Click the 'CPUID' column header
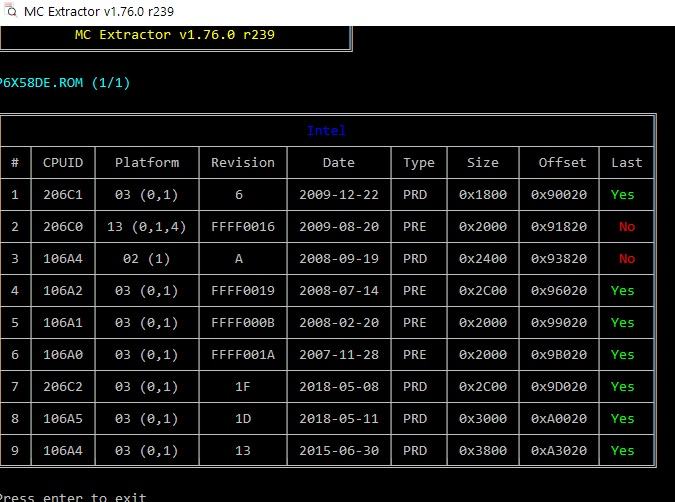 63,162
